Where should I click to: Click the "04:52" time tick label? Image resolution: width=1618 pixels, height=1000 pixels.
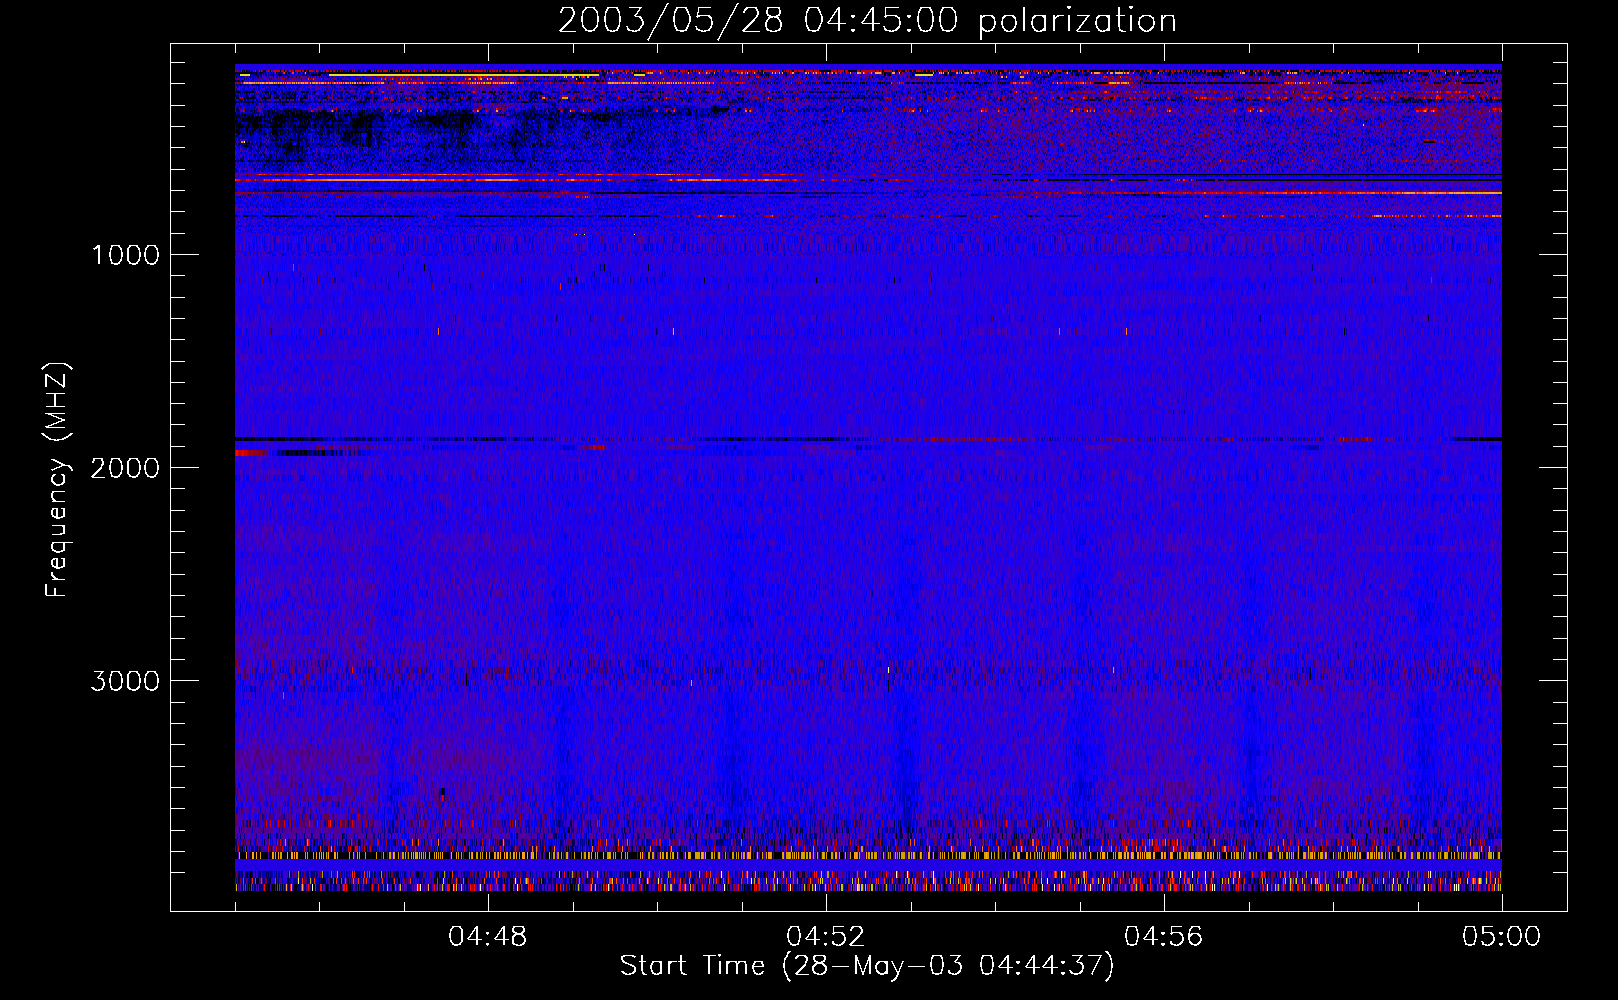(826, 937)
